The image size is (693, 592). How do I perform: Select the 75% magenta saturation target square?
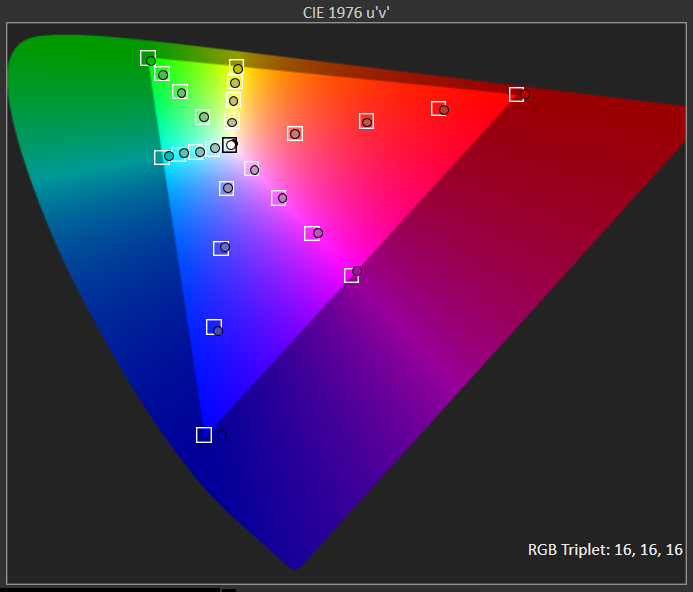[312, 233]
